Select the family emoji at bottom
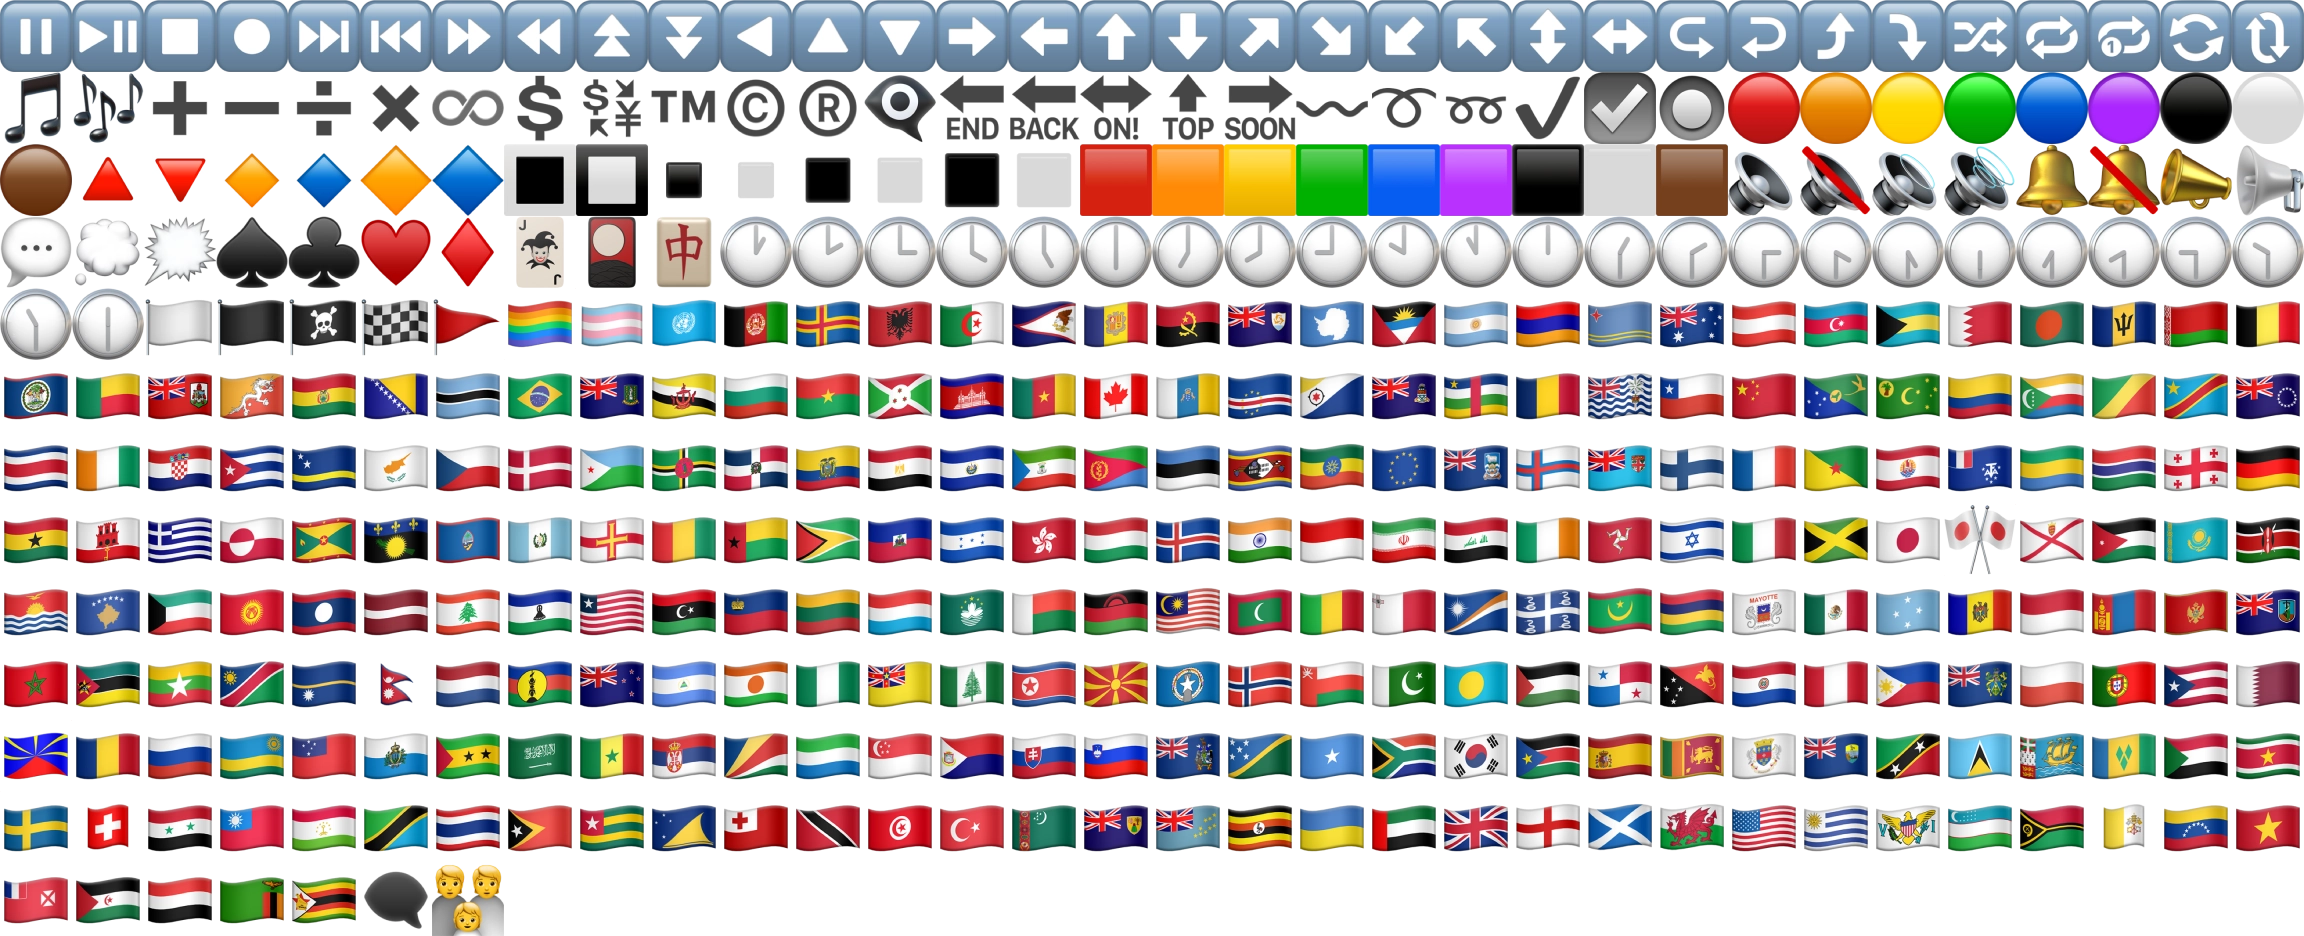Screen dimensions: 2304x936 [468, 900]
